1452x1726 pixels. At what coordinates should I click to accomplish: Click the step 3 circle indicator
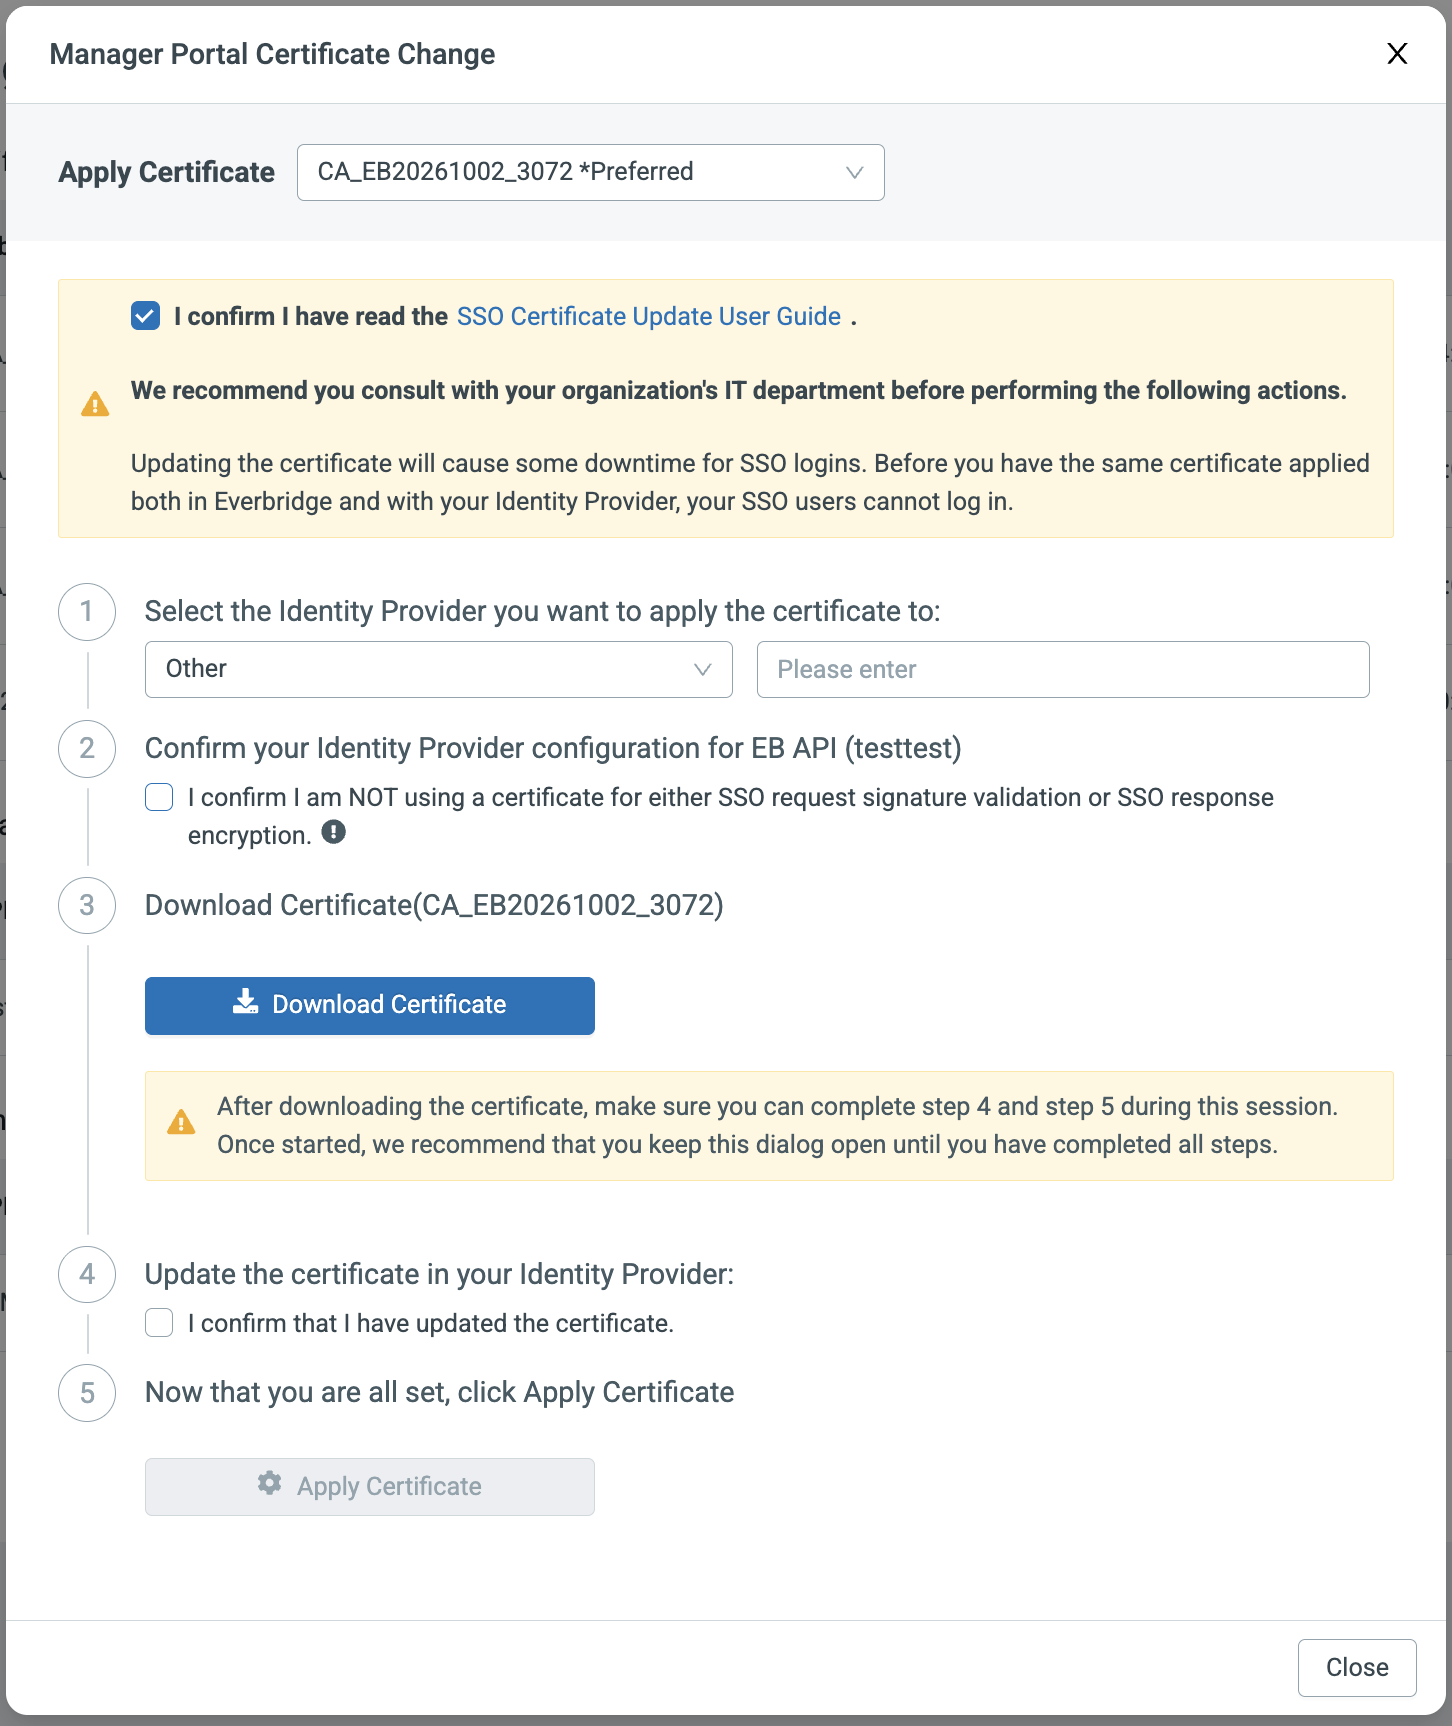click(x=87, y=905)
